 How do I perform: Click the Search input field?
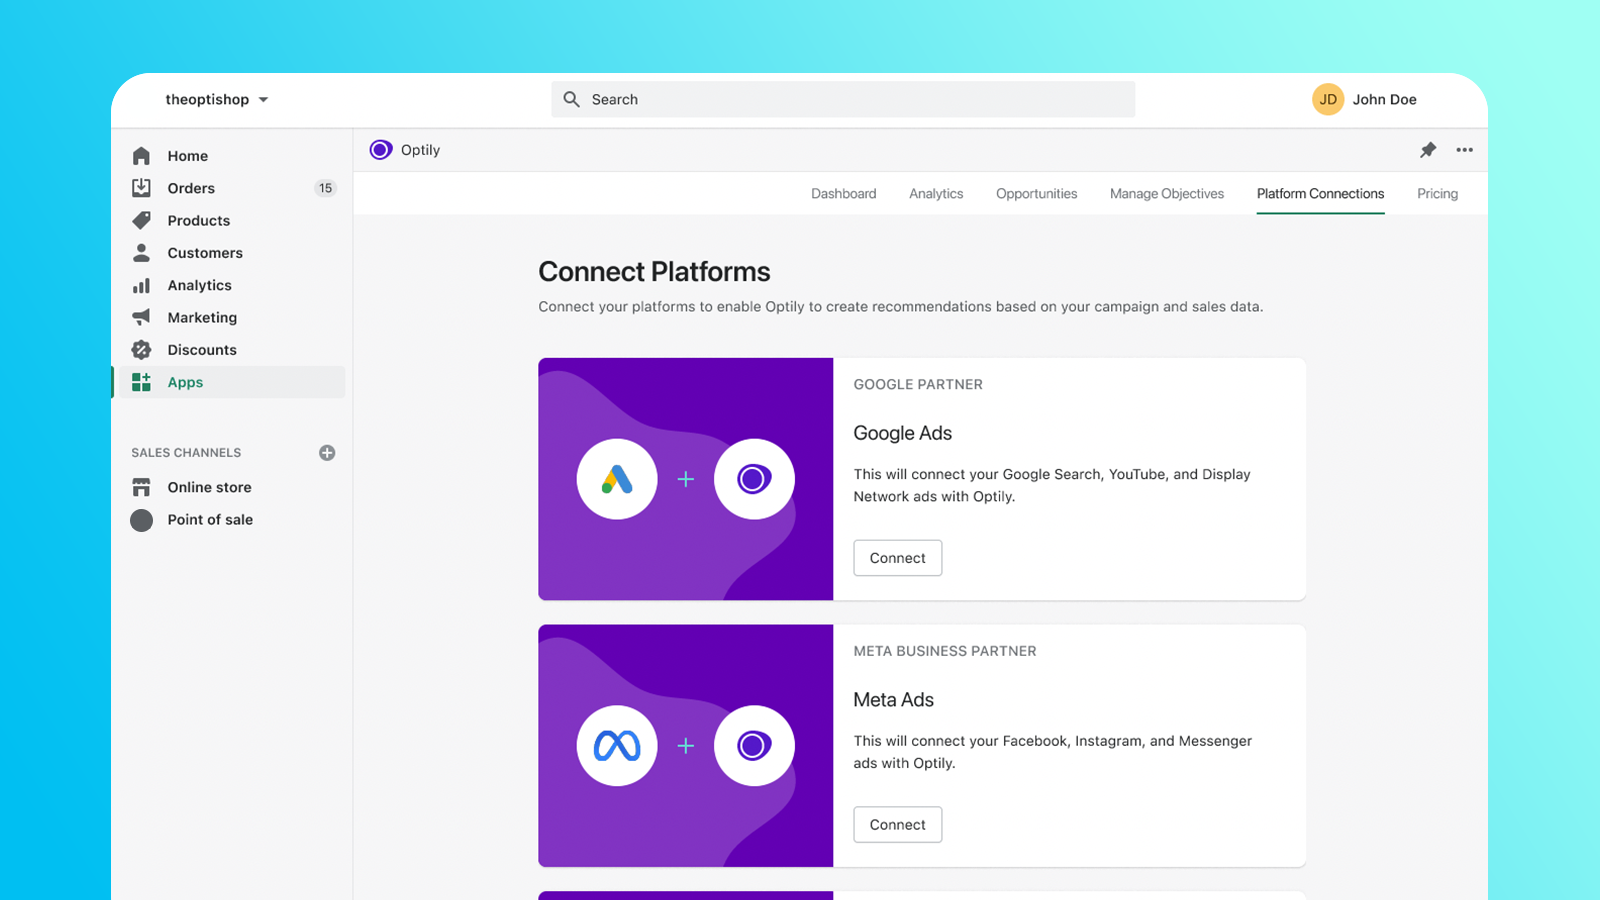coord(843,99)
